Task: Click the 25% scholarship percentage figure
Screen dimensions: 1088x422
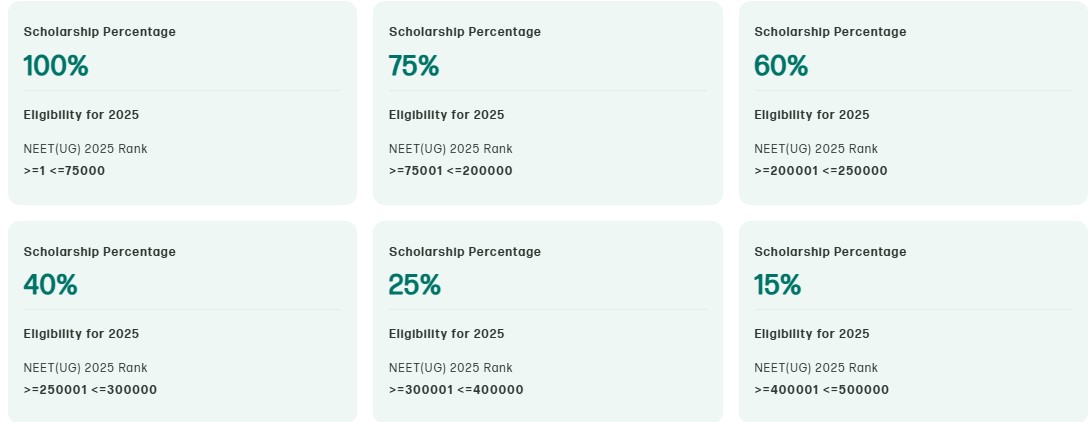Action: coord(414,285)
